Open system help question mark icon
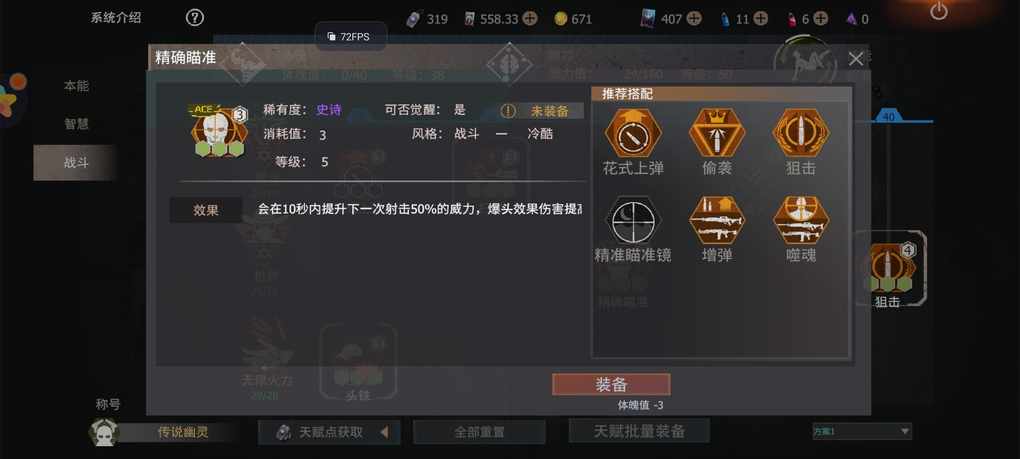Viewport: 1020px width, 459px height. [x=195, y=18]
